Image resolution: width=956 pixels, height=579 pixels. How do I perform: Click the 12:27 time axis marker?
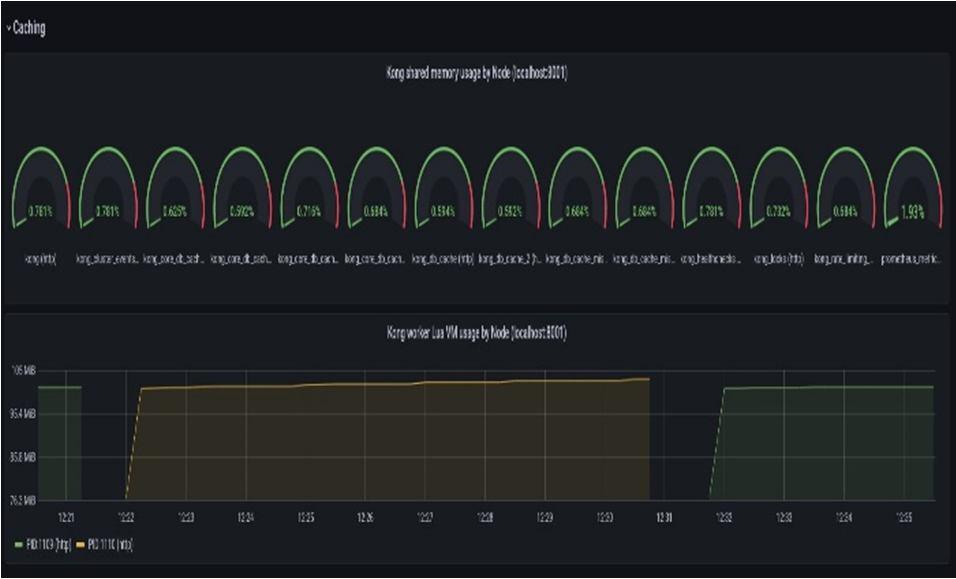pos(425,518)
